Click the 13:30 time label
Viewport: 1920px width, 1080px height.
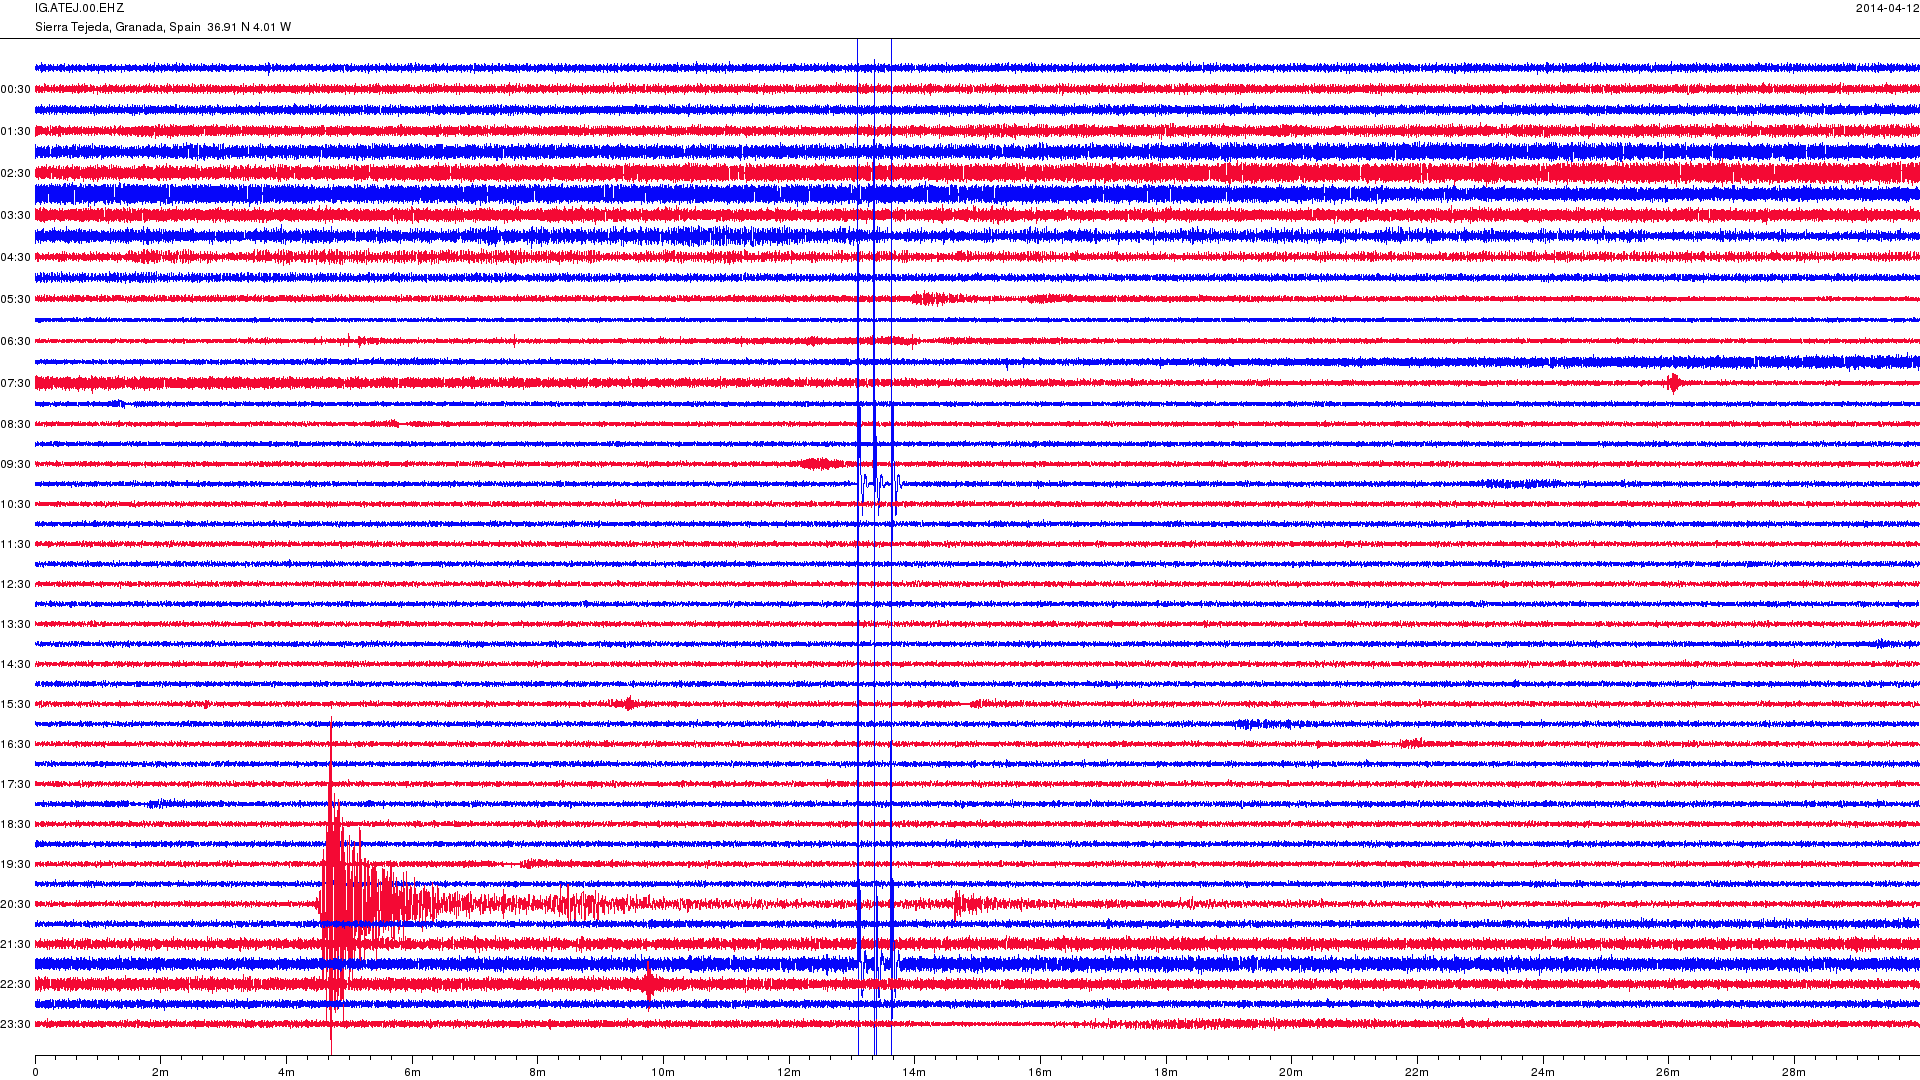pyautogui.click(x=15, y=624)
